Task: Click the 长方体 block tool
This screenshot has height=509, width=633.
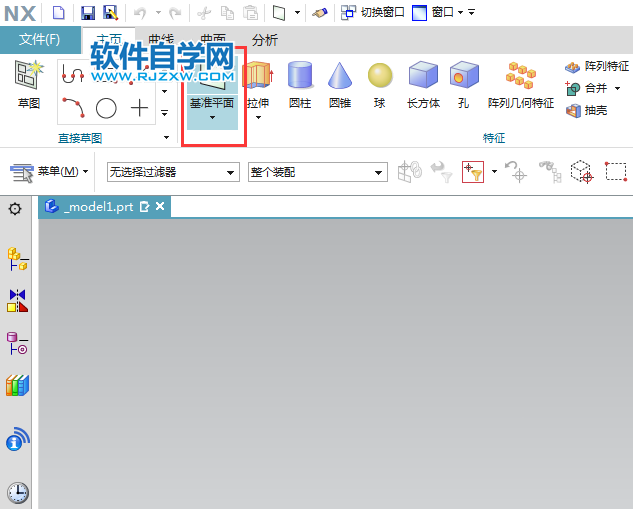Action: (x=423, y=85)
